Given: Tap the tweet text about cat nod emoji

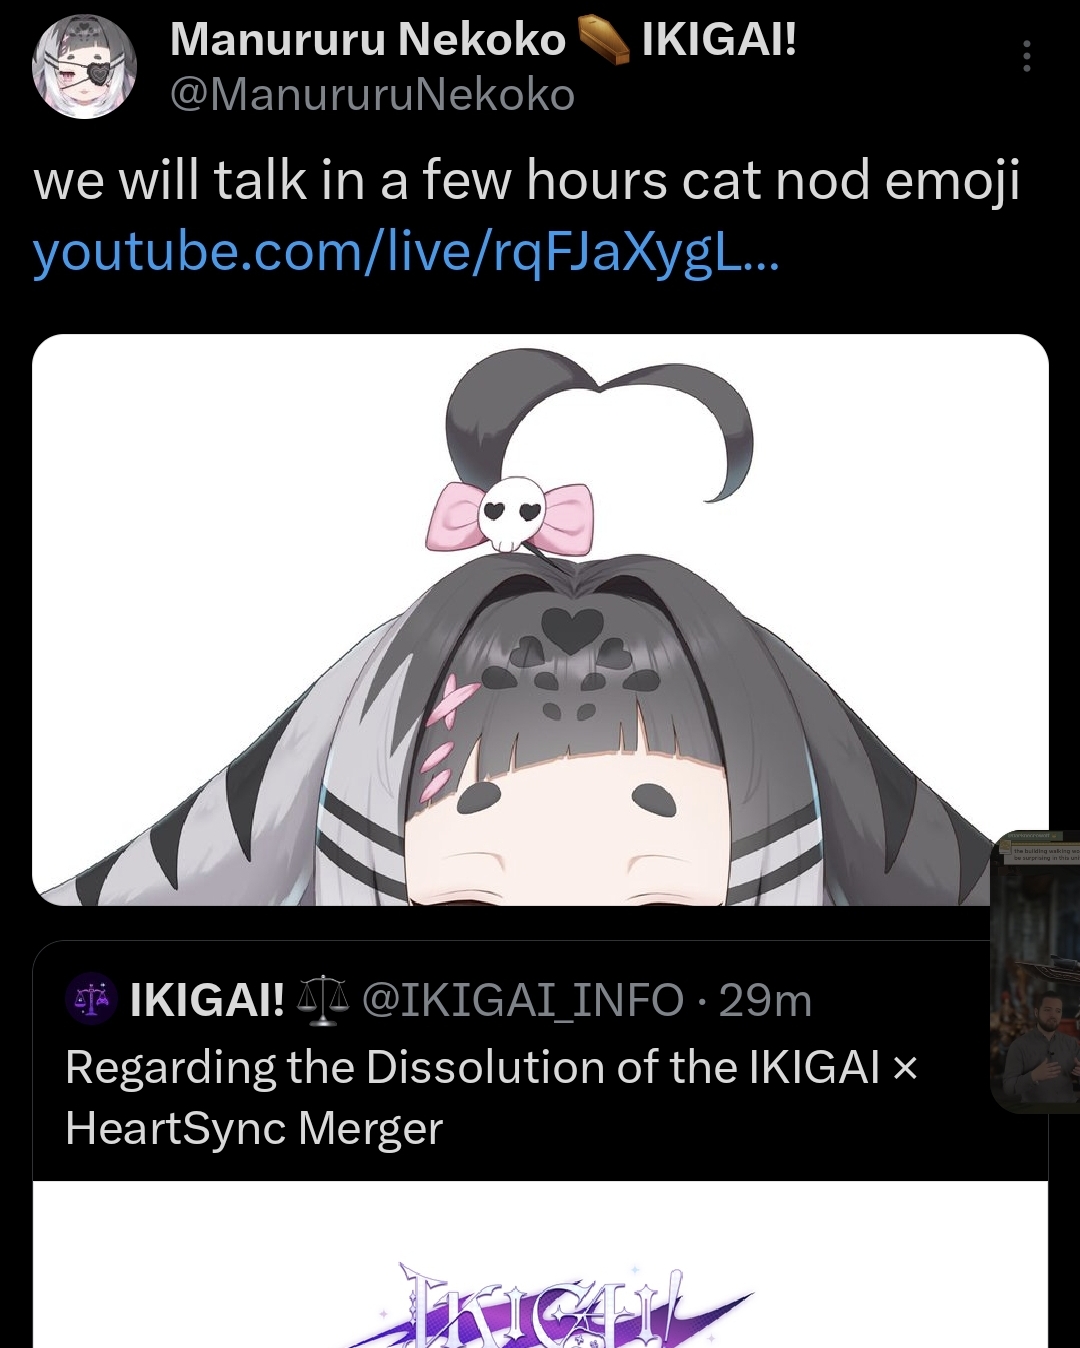Looking at the screenshot, I should coord(527,182).
